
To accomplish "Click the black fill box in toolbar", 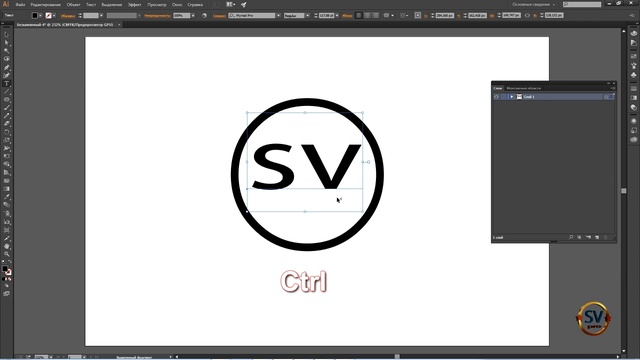I will (x=5, y=269).
